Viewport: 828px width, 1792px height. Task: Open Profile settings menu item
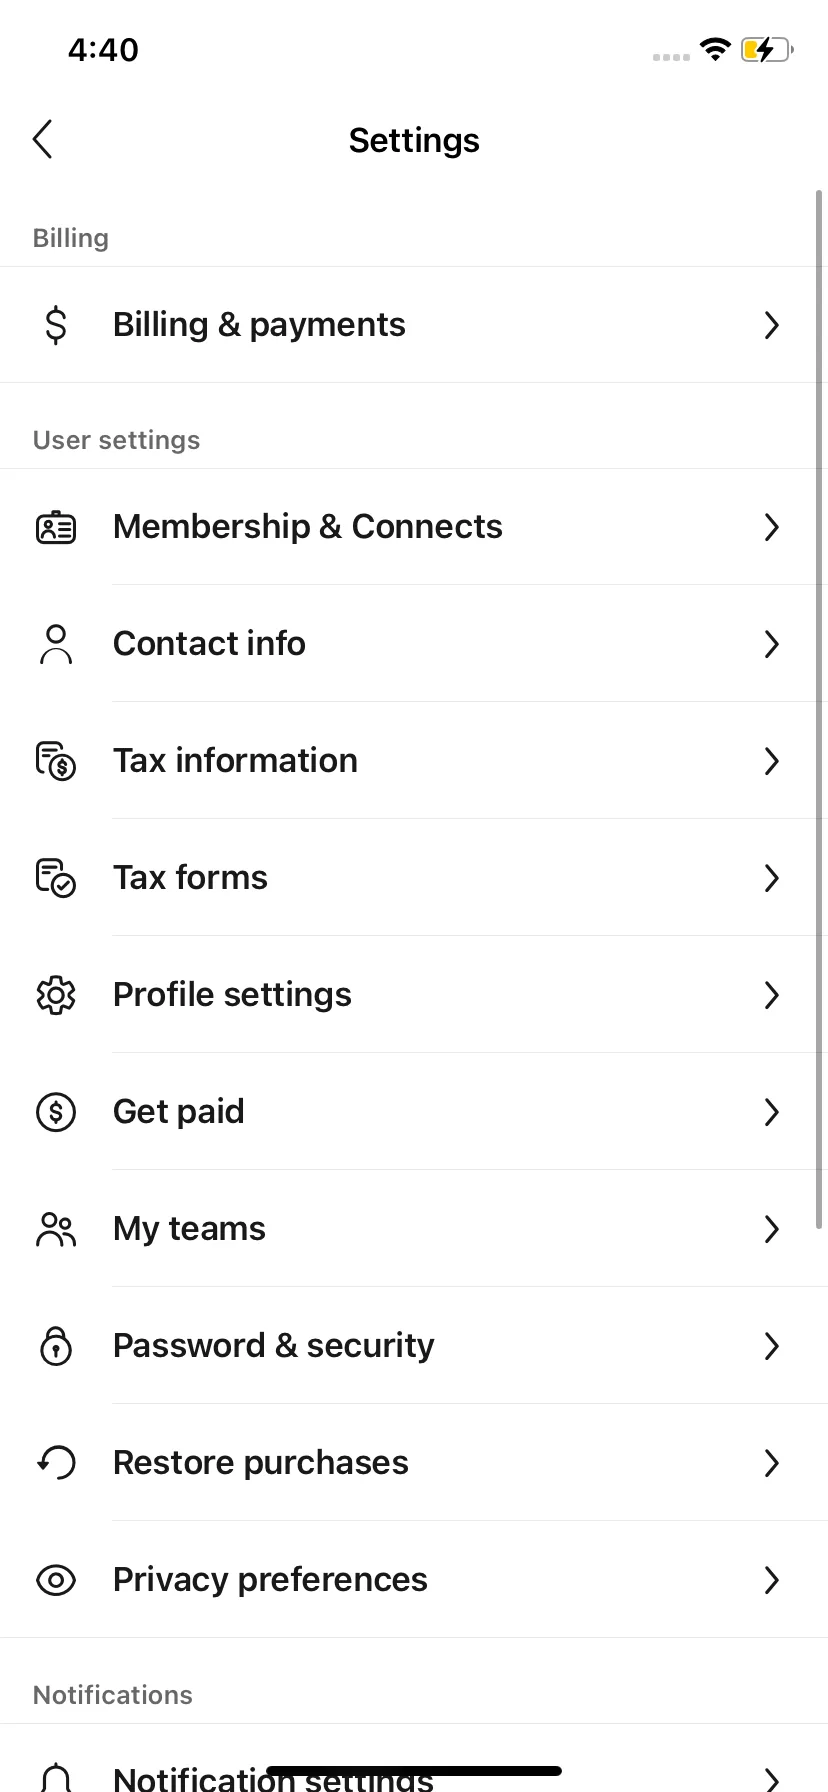click(414, 995)
